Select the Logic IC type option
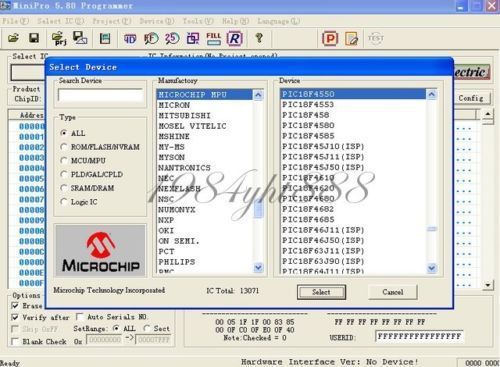Image resolution: width=500 pixels, height=367 pixels. click(64, 202)
